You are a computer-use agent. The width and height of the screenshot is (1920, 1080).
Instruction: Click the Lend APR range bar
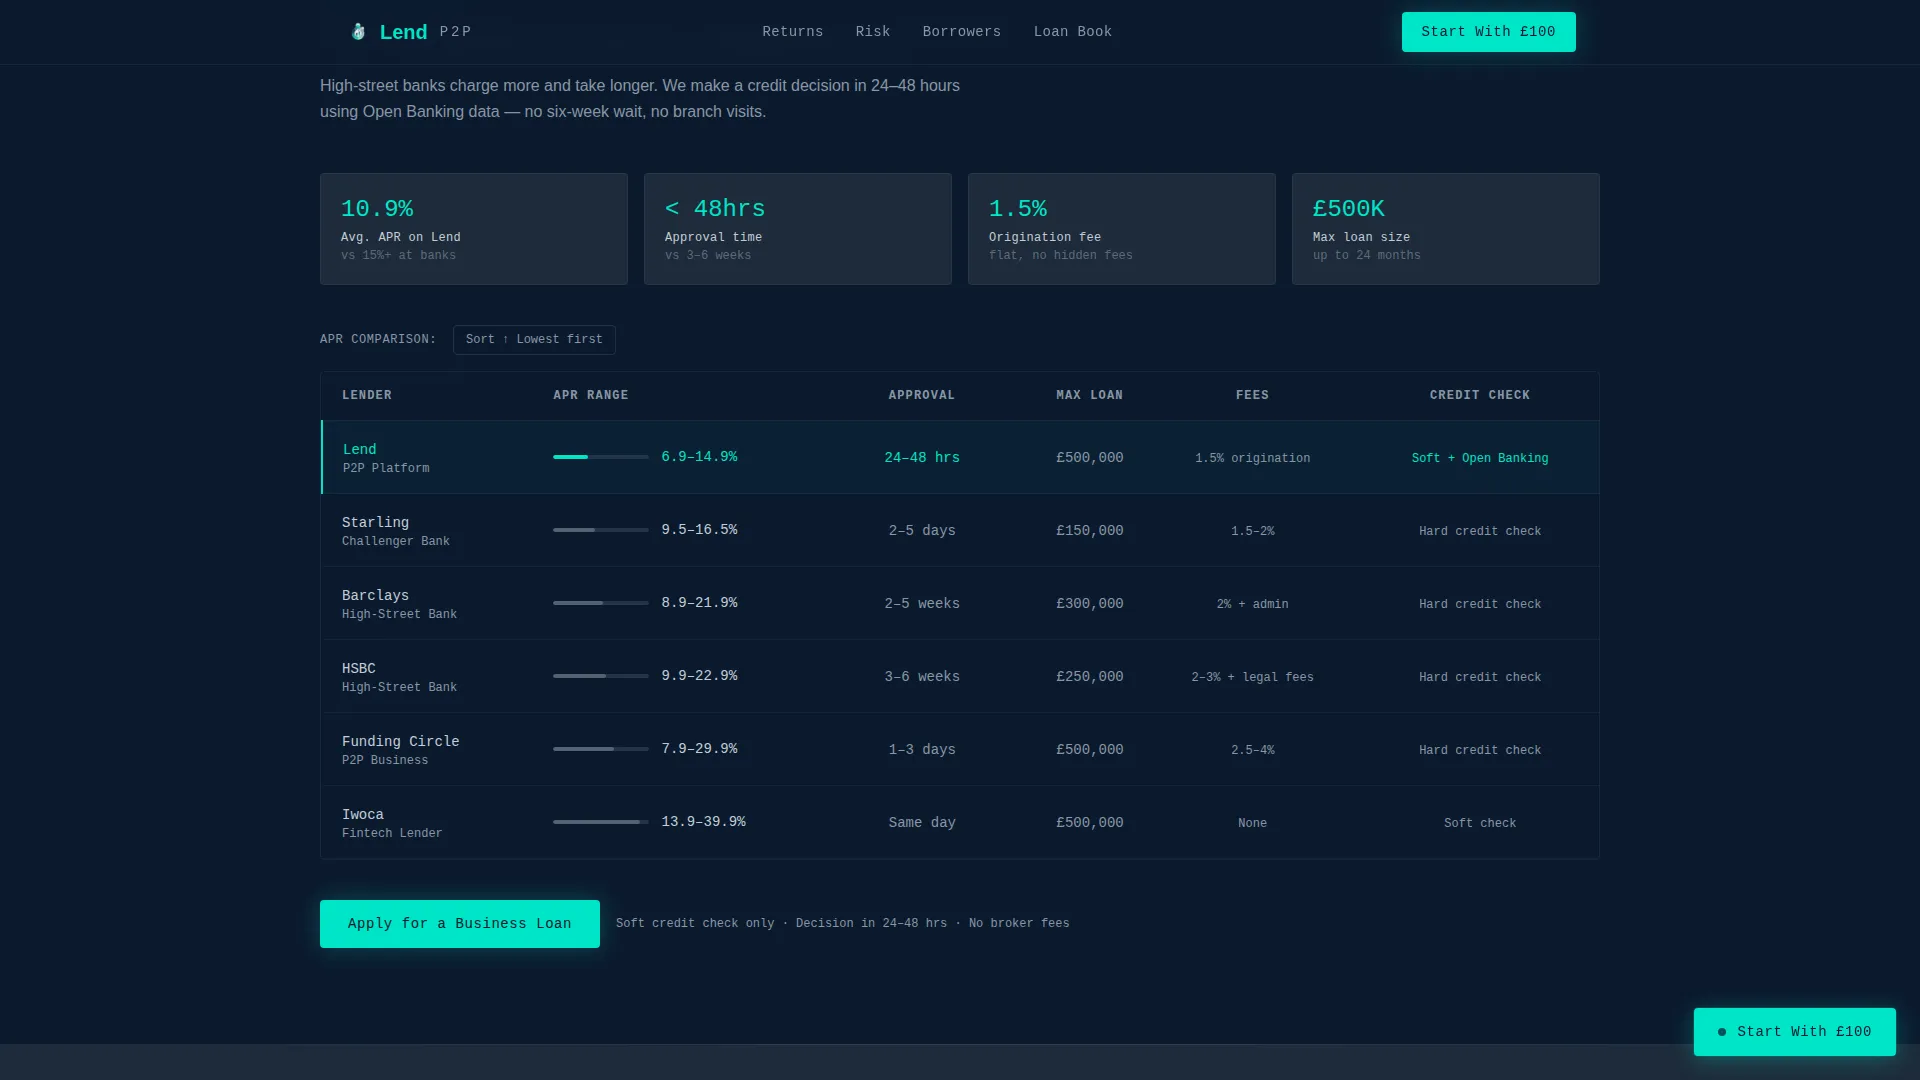[x=601, y=457]
